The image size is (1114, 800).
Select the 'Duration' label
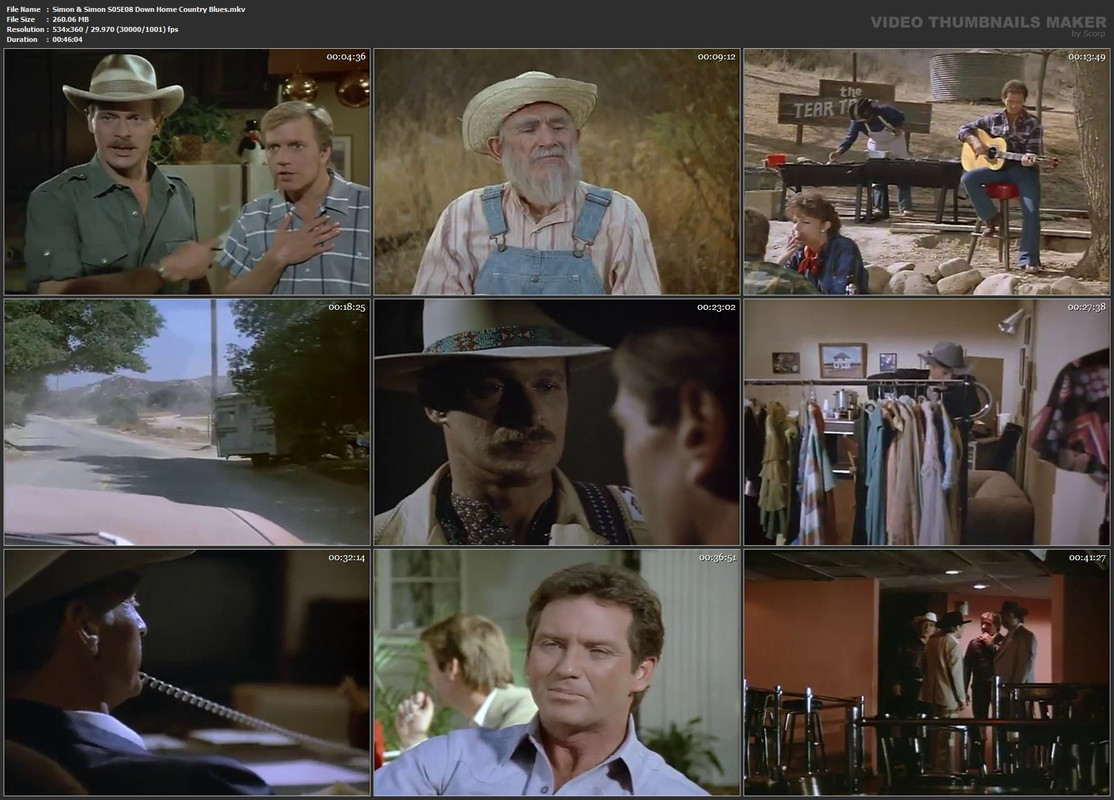pos(22,39)
